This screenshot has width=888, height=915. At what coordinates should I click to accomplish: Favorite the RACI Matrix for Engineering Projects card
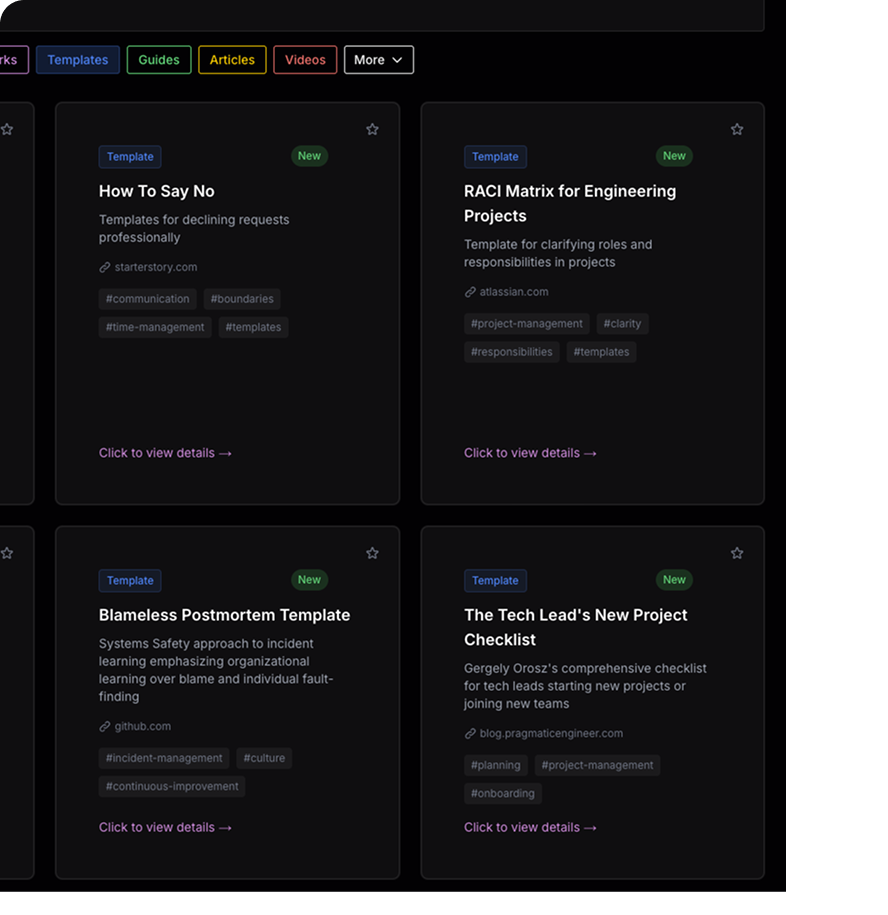pyautogui.click(x=737, y=129)
